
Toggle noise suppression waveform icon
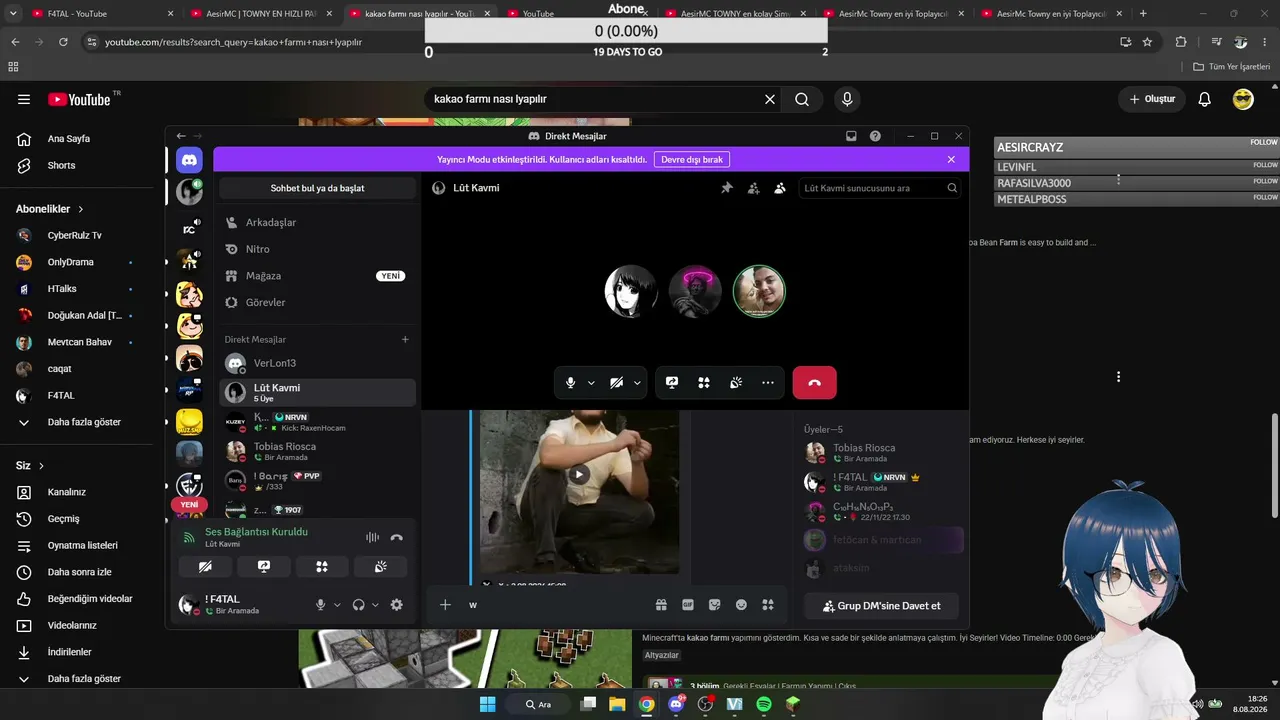[372, 537]
